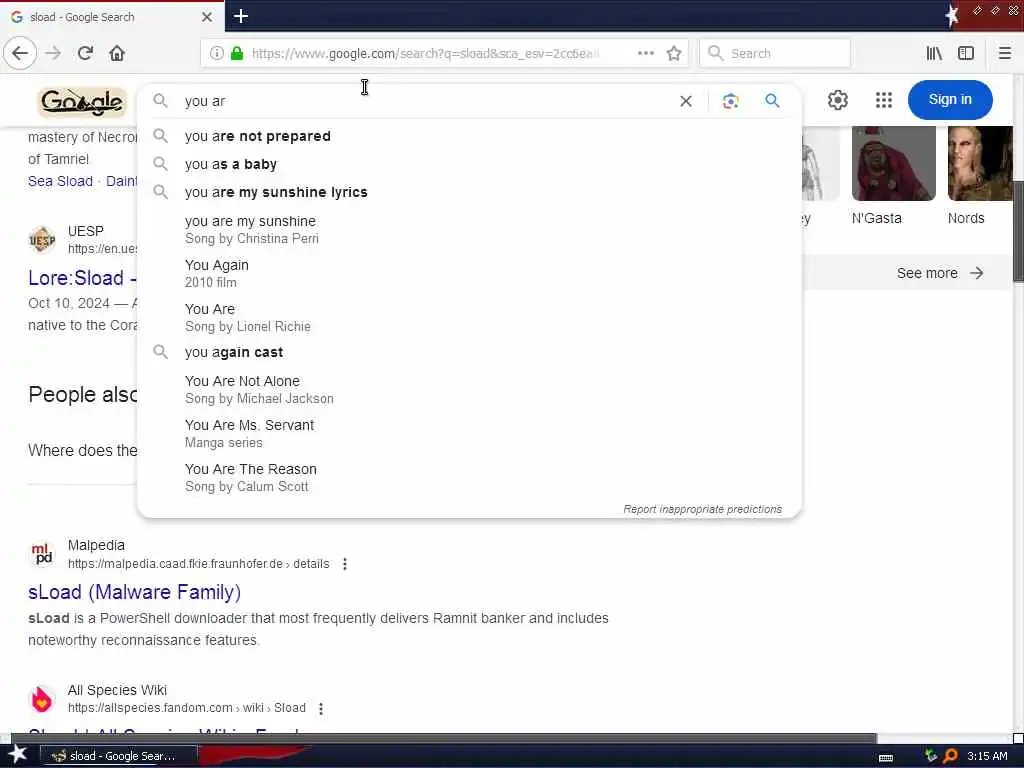Search by image with the Google Lens icon
This screenshot has height=768, width=1024.
click(730, 101)
